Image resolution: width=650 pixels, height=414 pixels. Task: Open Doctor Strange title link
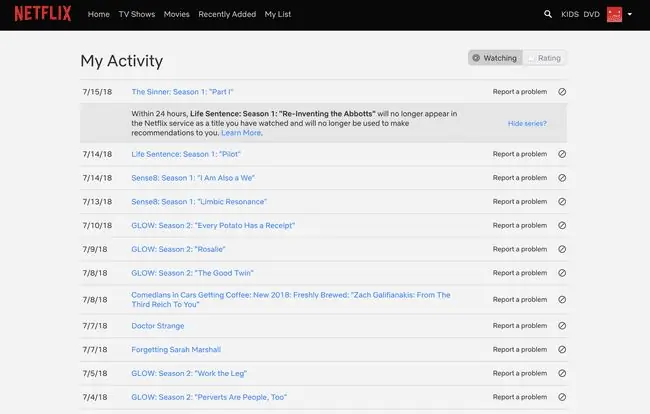(x=158, y=326)
